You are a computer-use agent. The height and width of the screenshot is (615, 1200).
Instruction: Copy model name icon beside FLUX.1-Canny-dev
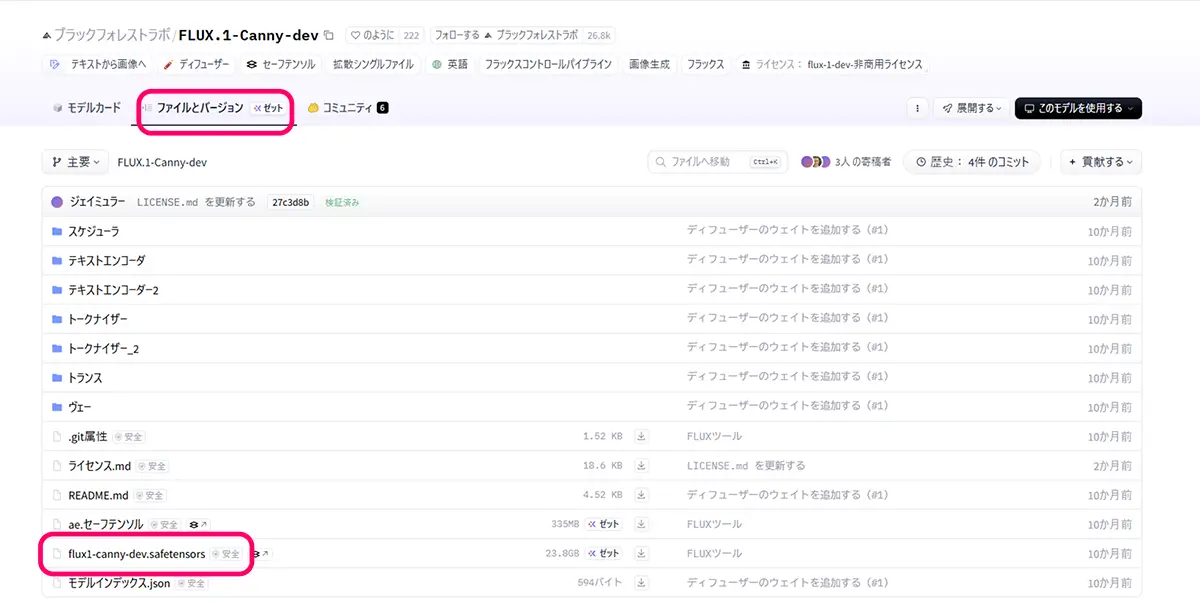point(329,35)
